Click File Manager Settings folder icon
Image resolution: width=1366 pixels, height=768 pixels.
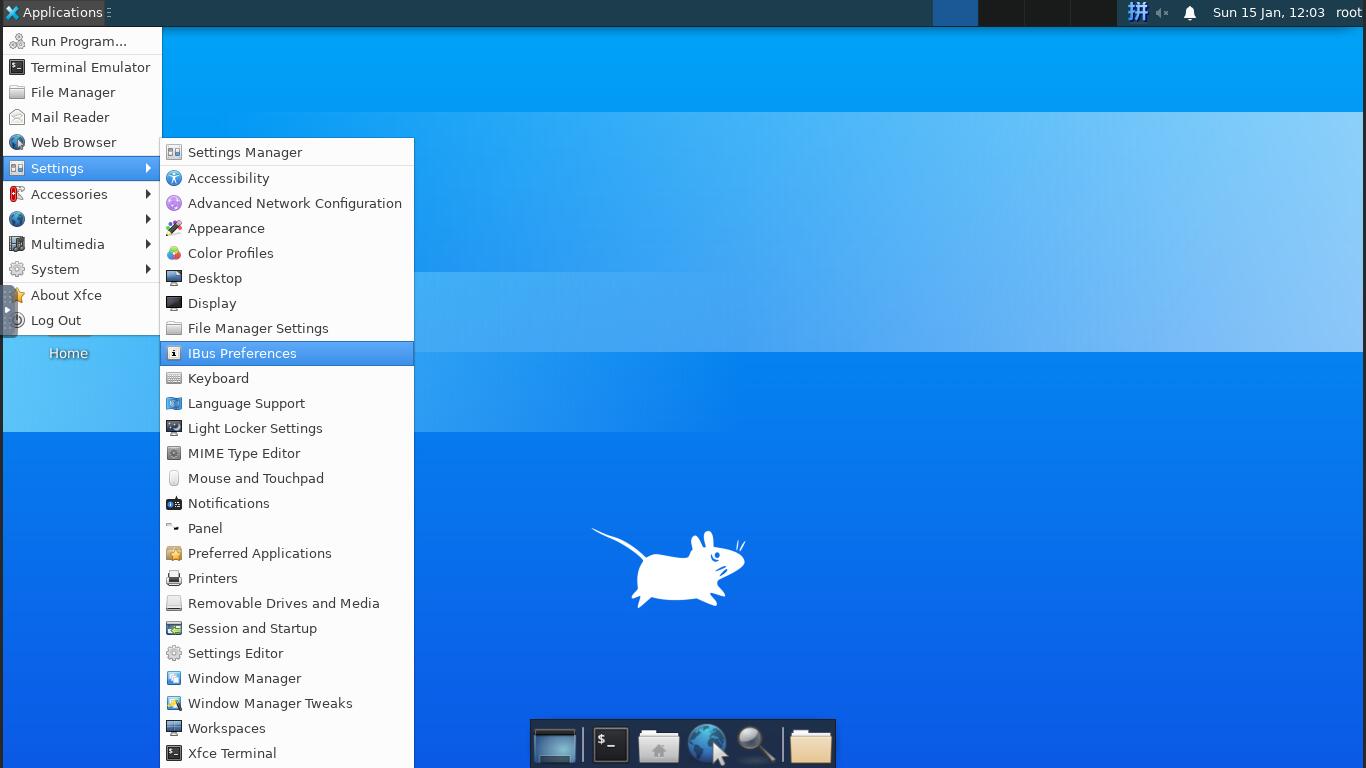pyautogui.click(x=174, y=328)
